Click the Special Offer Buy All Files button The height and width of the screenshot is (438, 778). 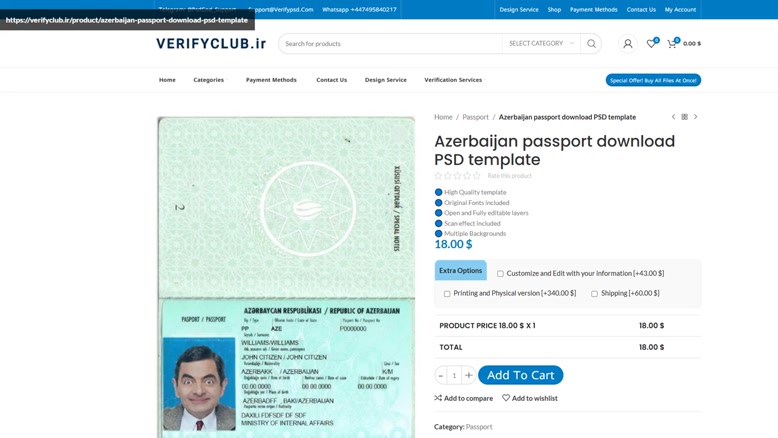[653, 80]
